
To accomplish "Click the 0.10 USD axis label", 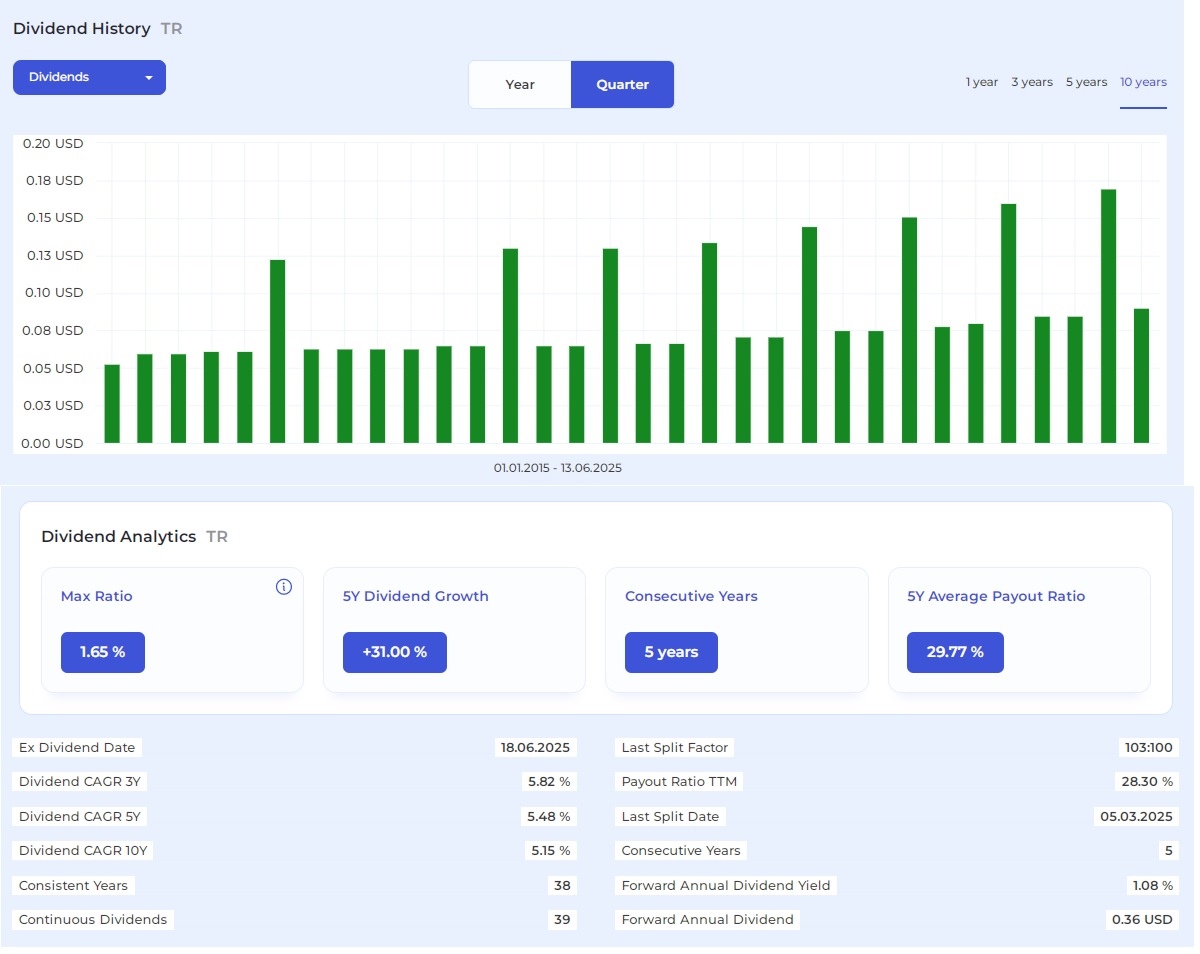I will [52, 293].
